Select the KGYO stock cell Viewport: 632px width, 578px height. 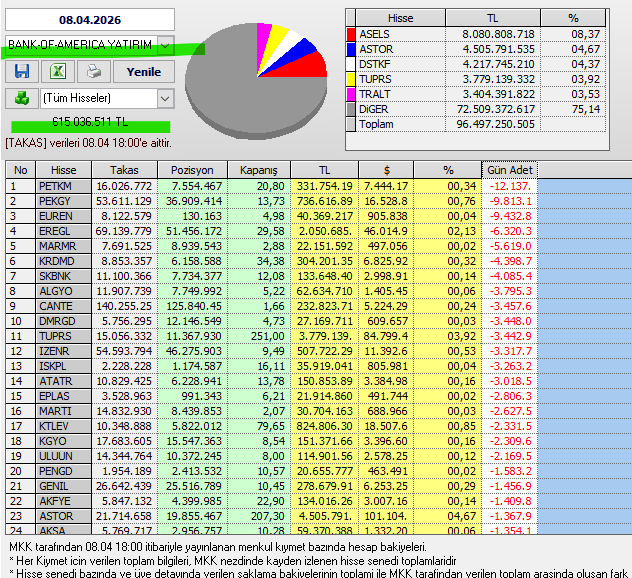[64, 441]
